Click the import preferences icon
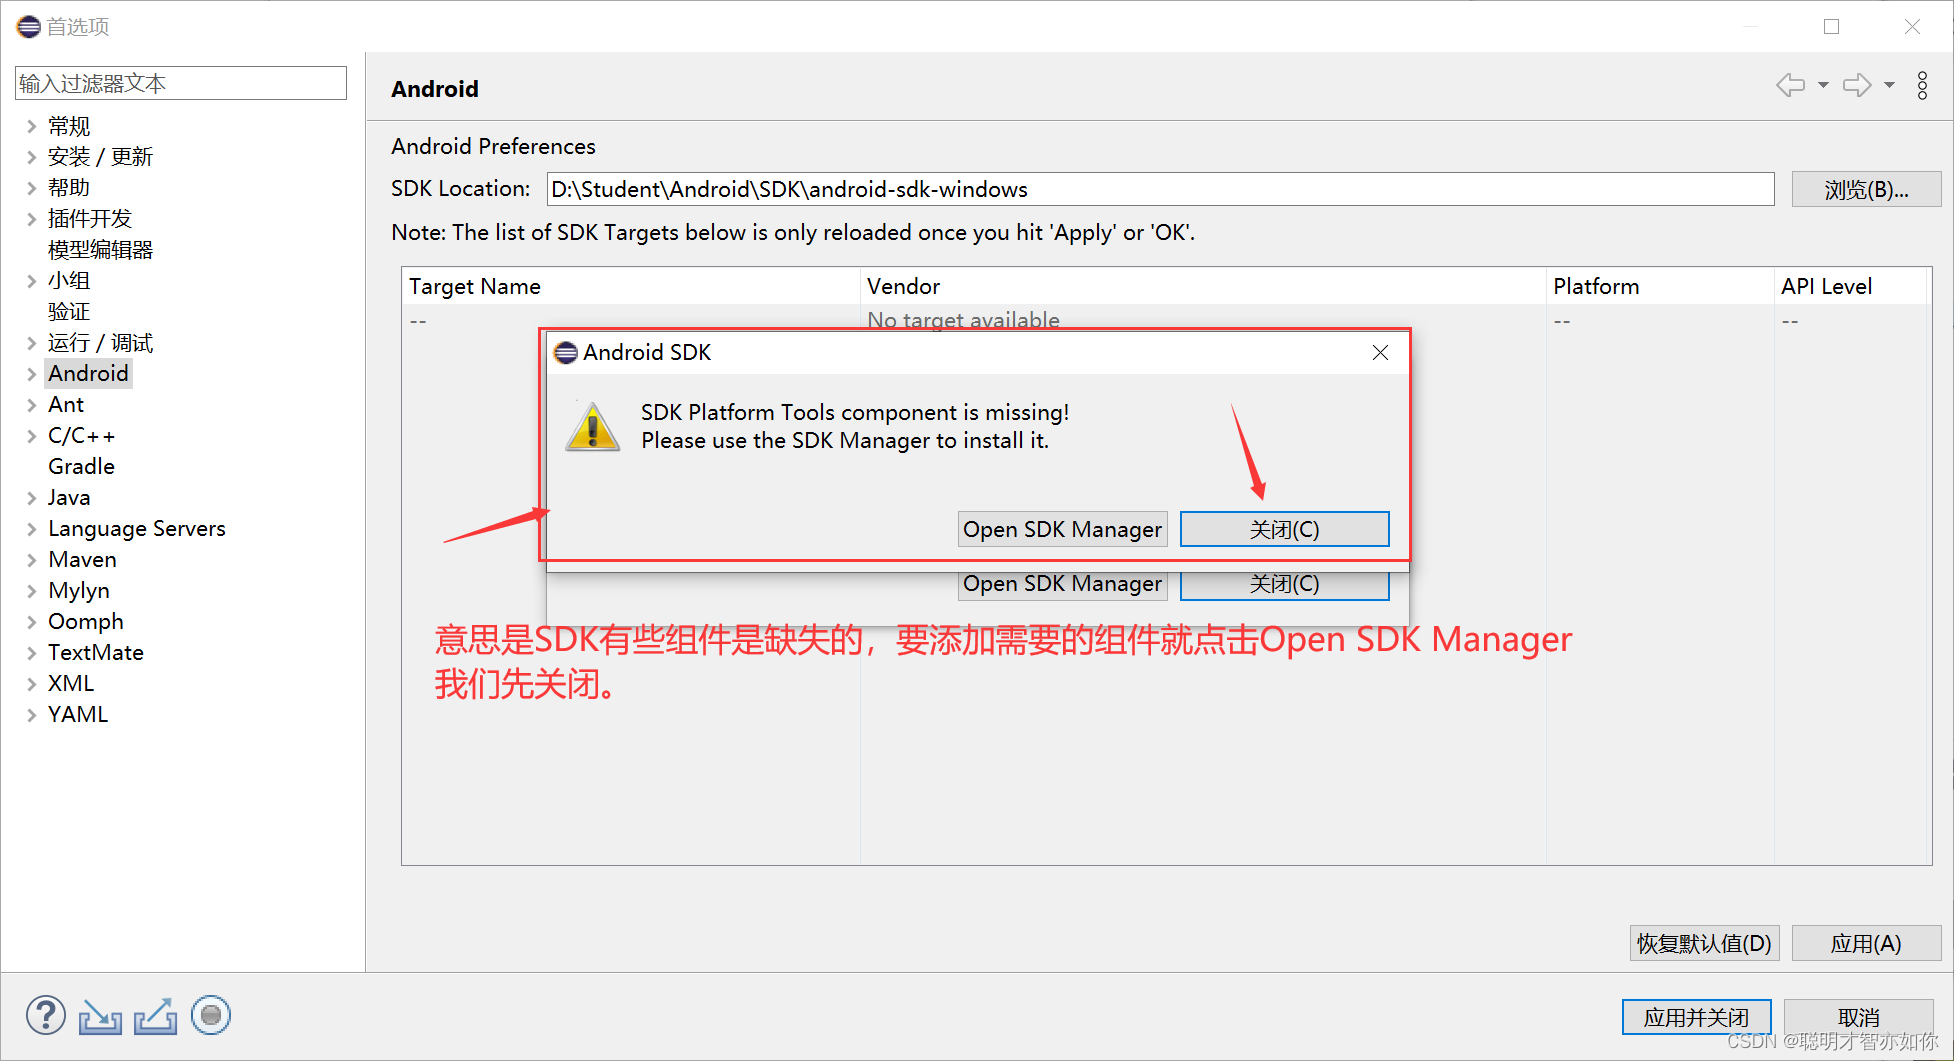The height and width of the screenshot is (1061, 1954). click(100, 1017)
